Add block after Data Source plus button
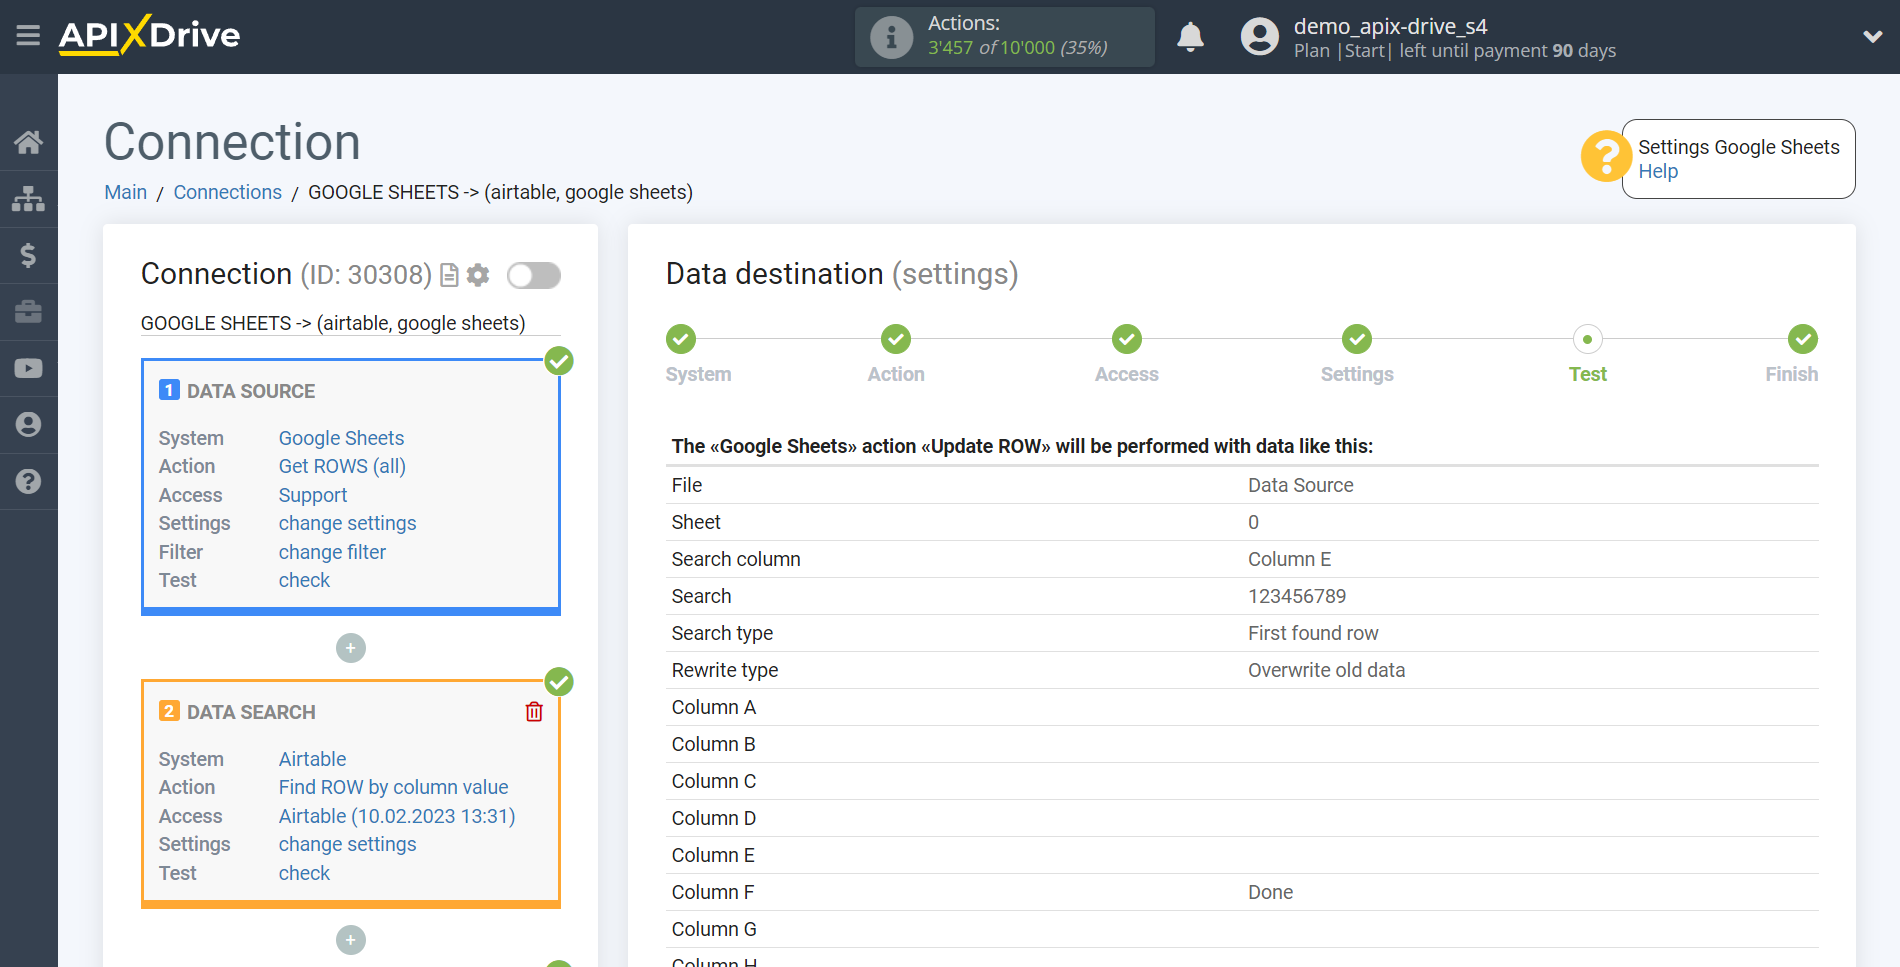Viewport: 1900px width, 967px height. click(350, 648)
